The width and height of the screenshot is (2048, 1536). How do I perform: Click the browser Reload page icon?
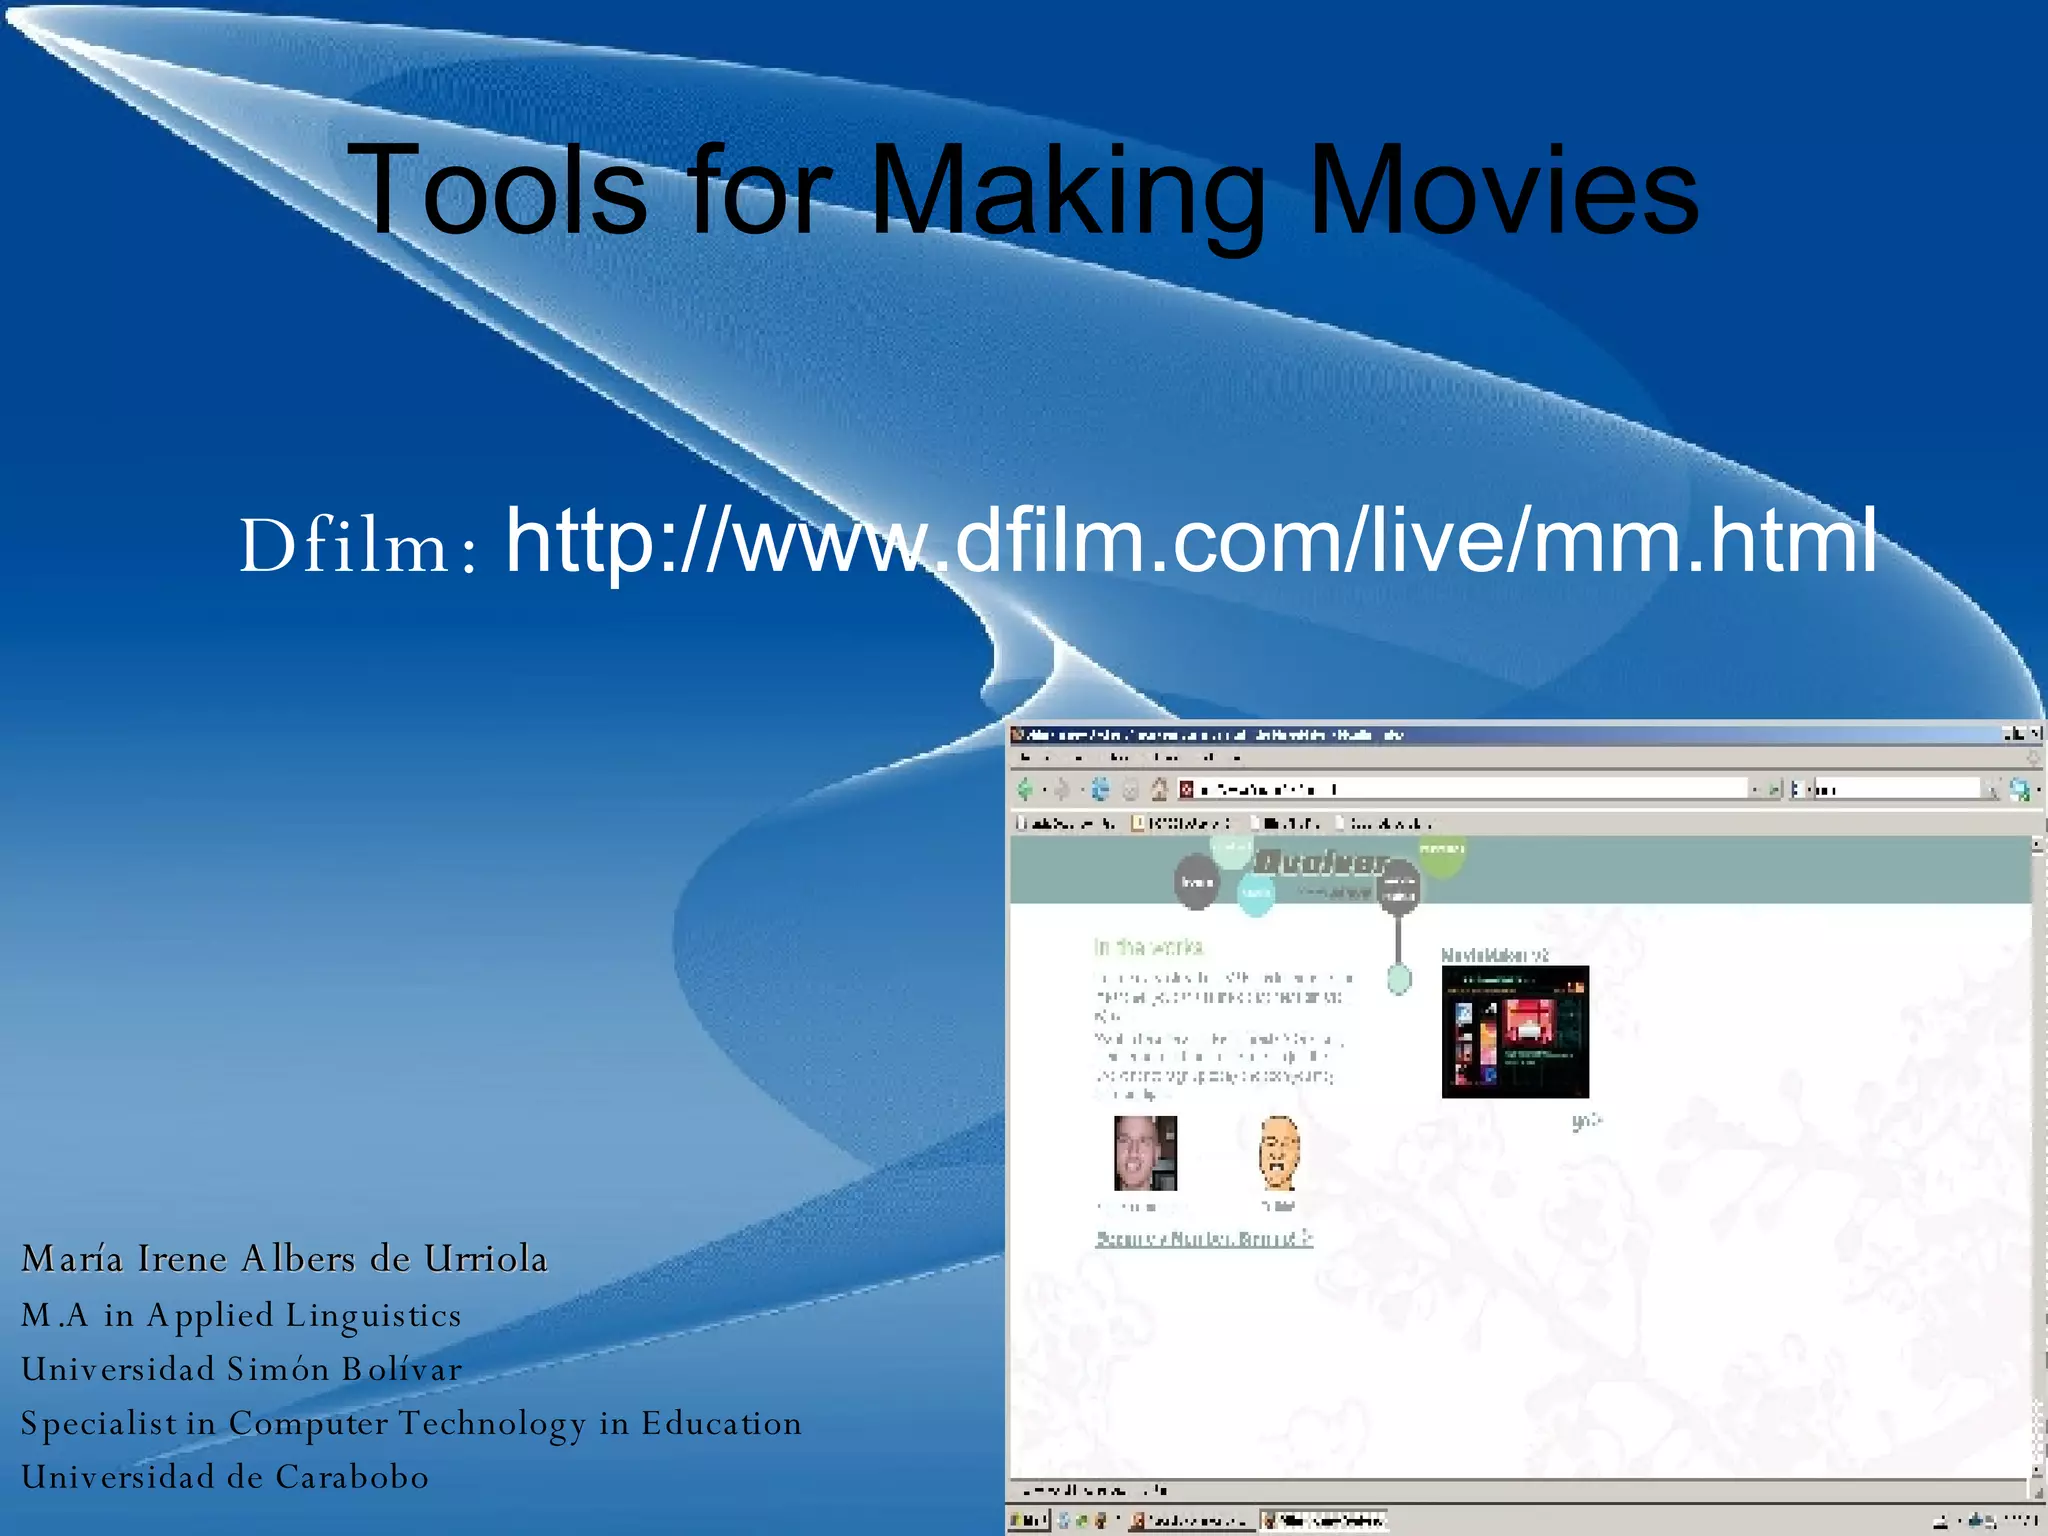[1100, 790]
